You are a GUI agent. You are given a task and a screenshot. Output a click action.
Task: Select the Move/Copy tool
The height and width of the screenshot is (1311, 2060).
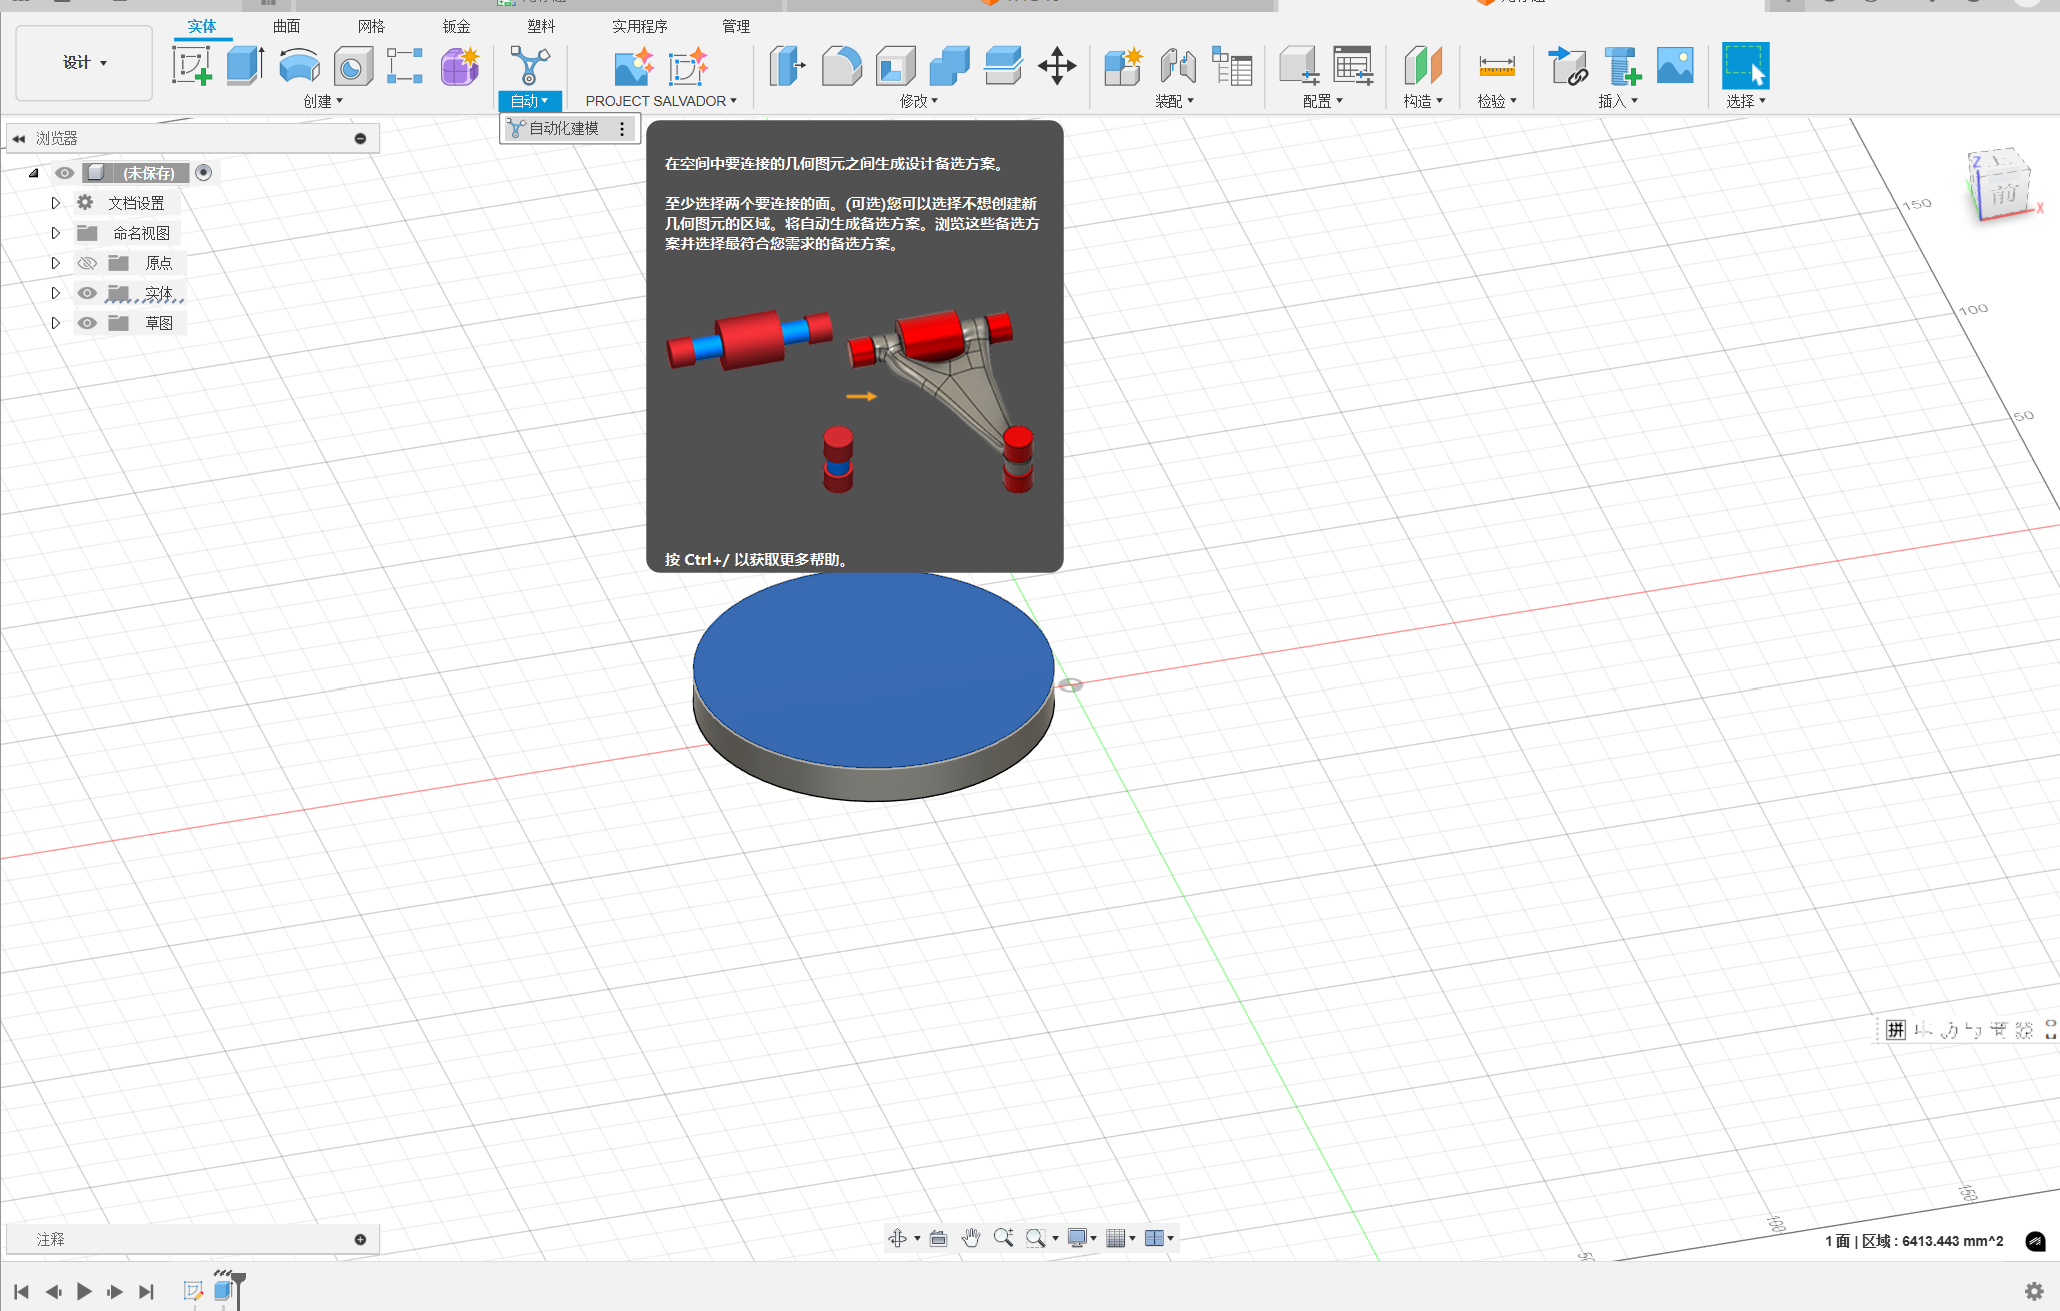click(x=1057, y=66)
